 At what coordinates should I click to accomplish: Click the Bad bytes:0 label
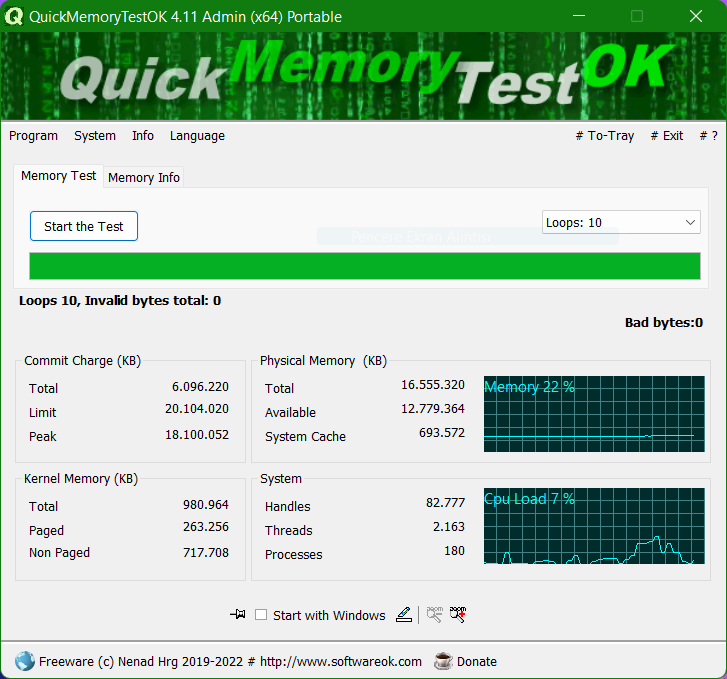(664, 322)
